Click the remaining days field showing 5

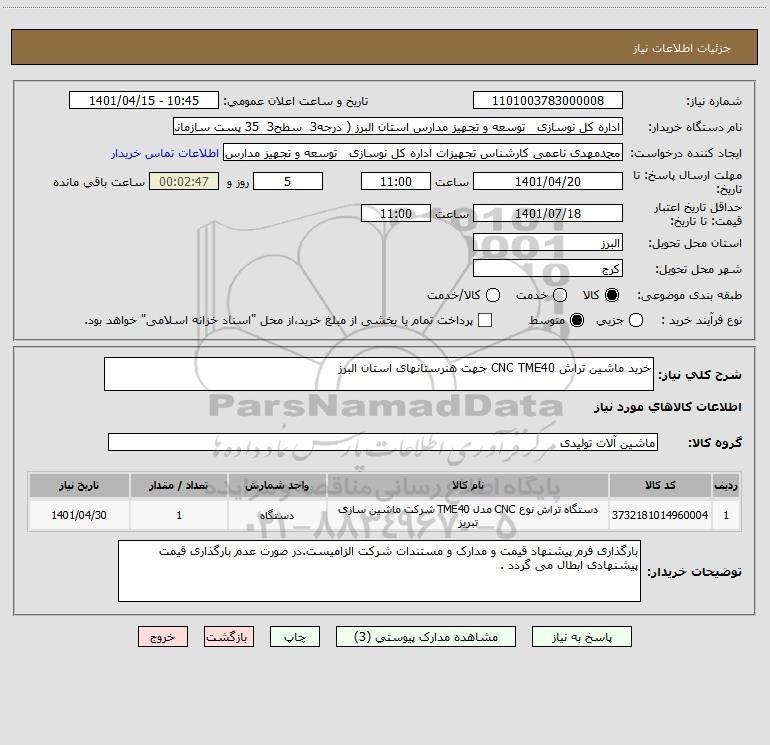(288, 182)
